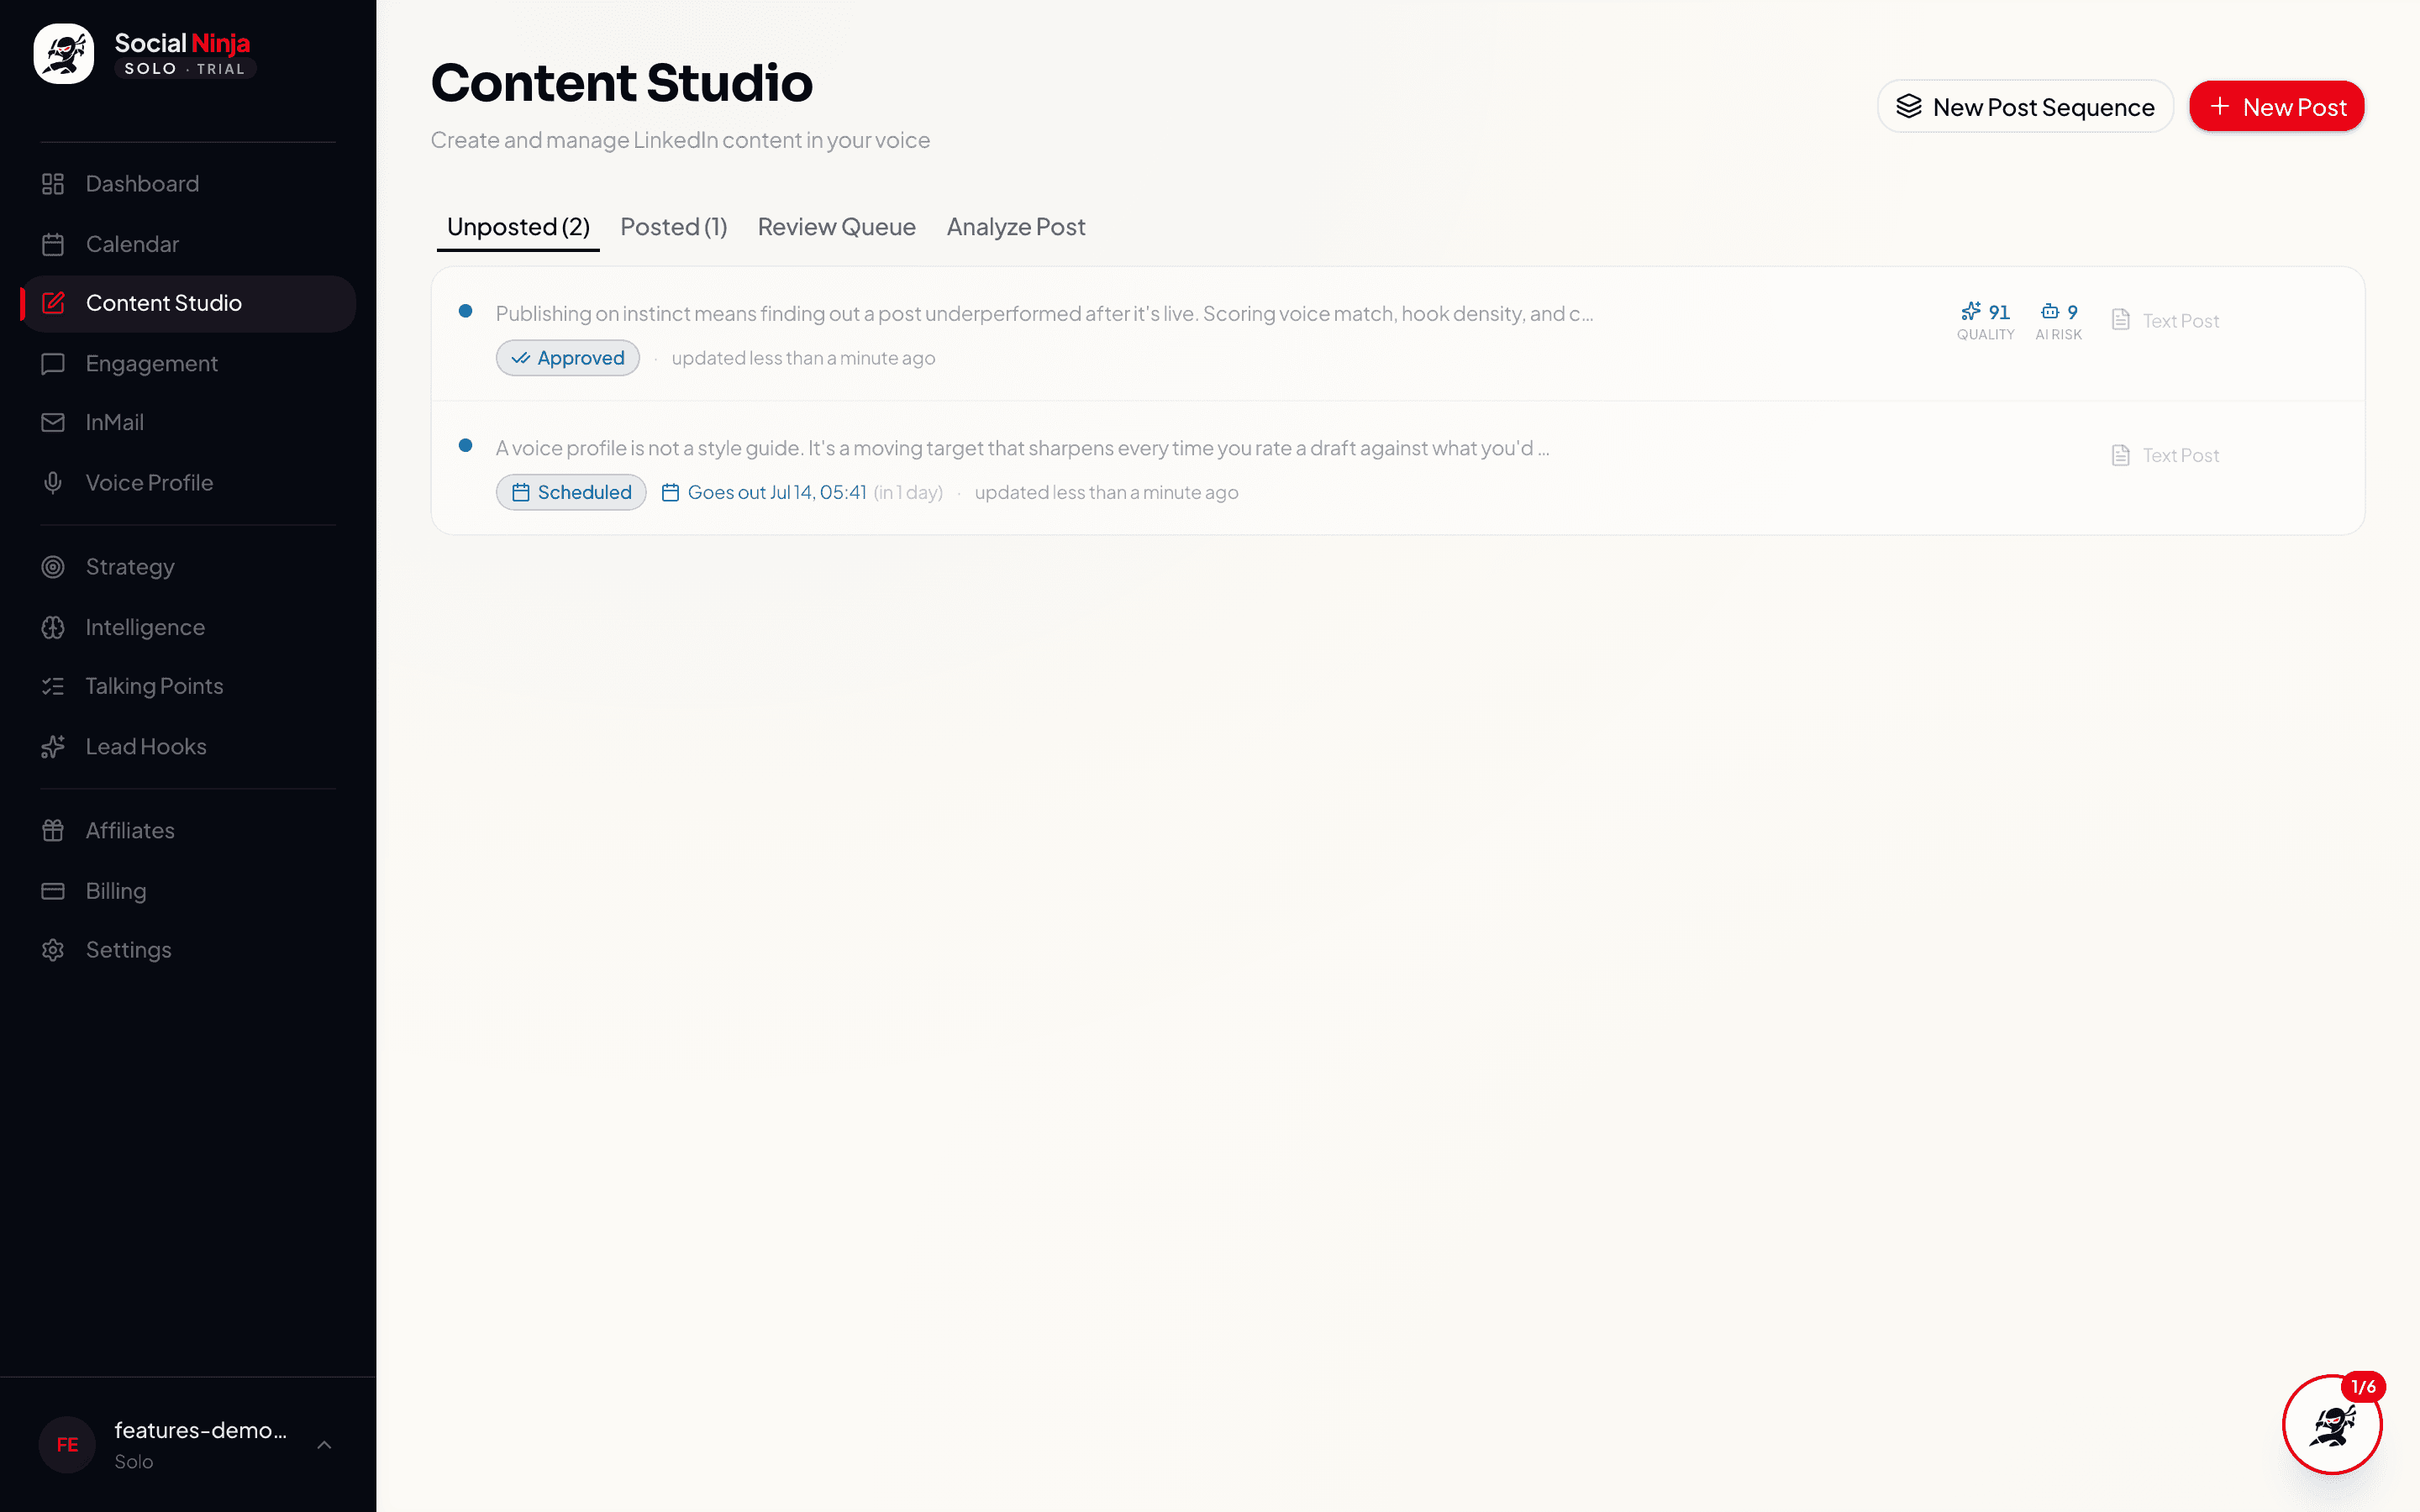This screenshot has width=2420, height=1512.
Task: Open Voice Profile in sidebar
Action: (188, 483)
